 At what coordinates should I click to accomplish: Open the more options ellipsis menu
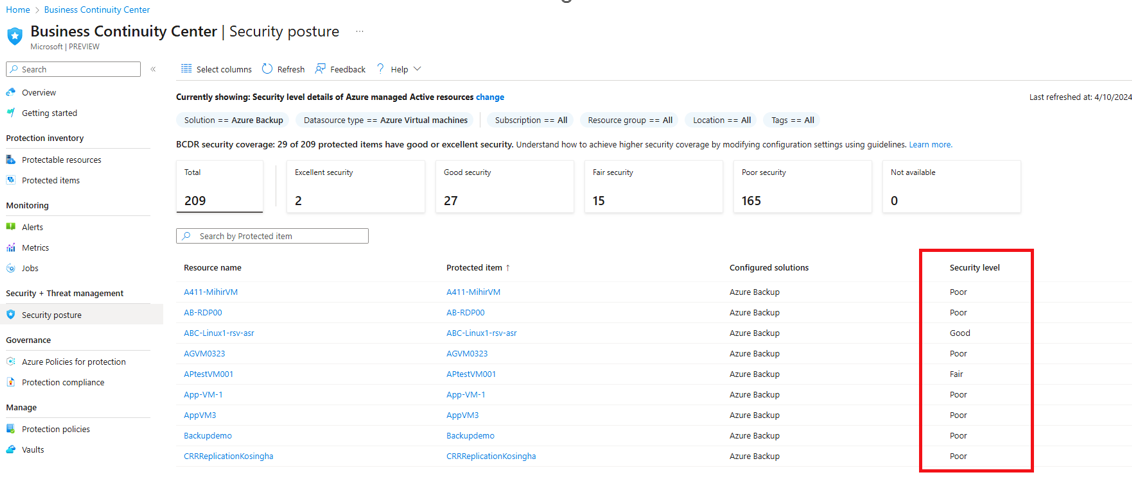[359, 32]
